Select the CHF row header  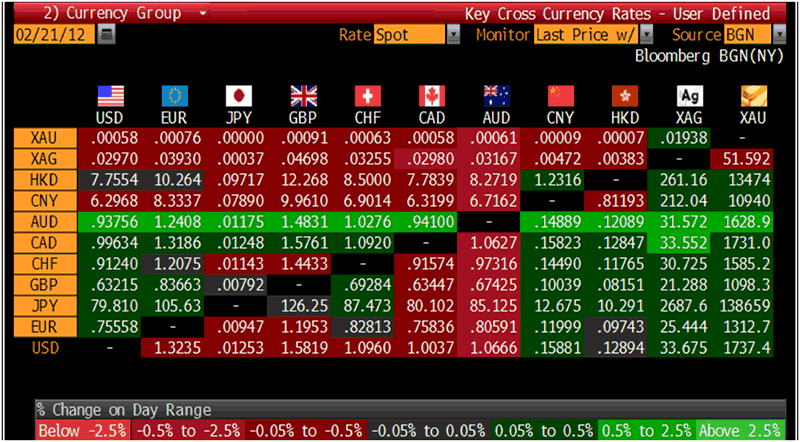(45, 264)
